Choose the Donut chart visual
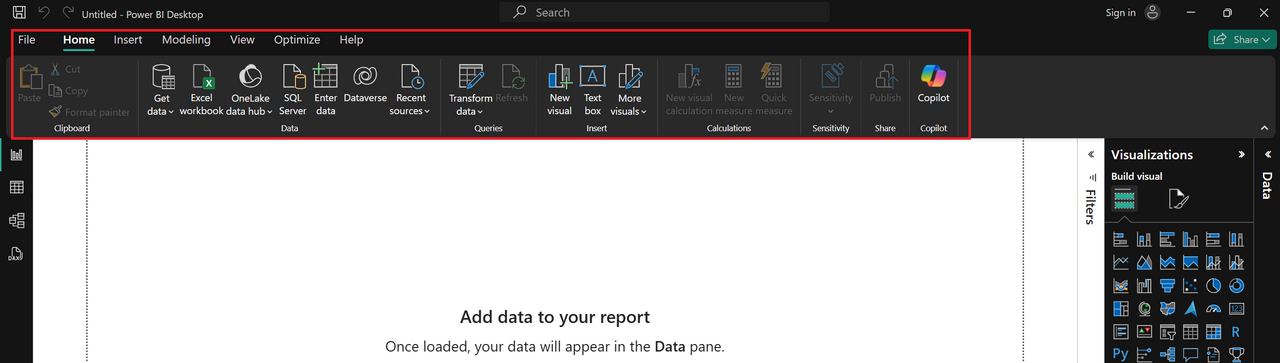 [x=1236, y=286]
